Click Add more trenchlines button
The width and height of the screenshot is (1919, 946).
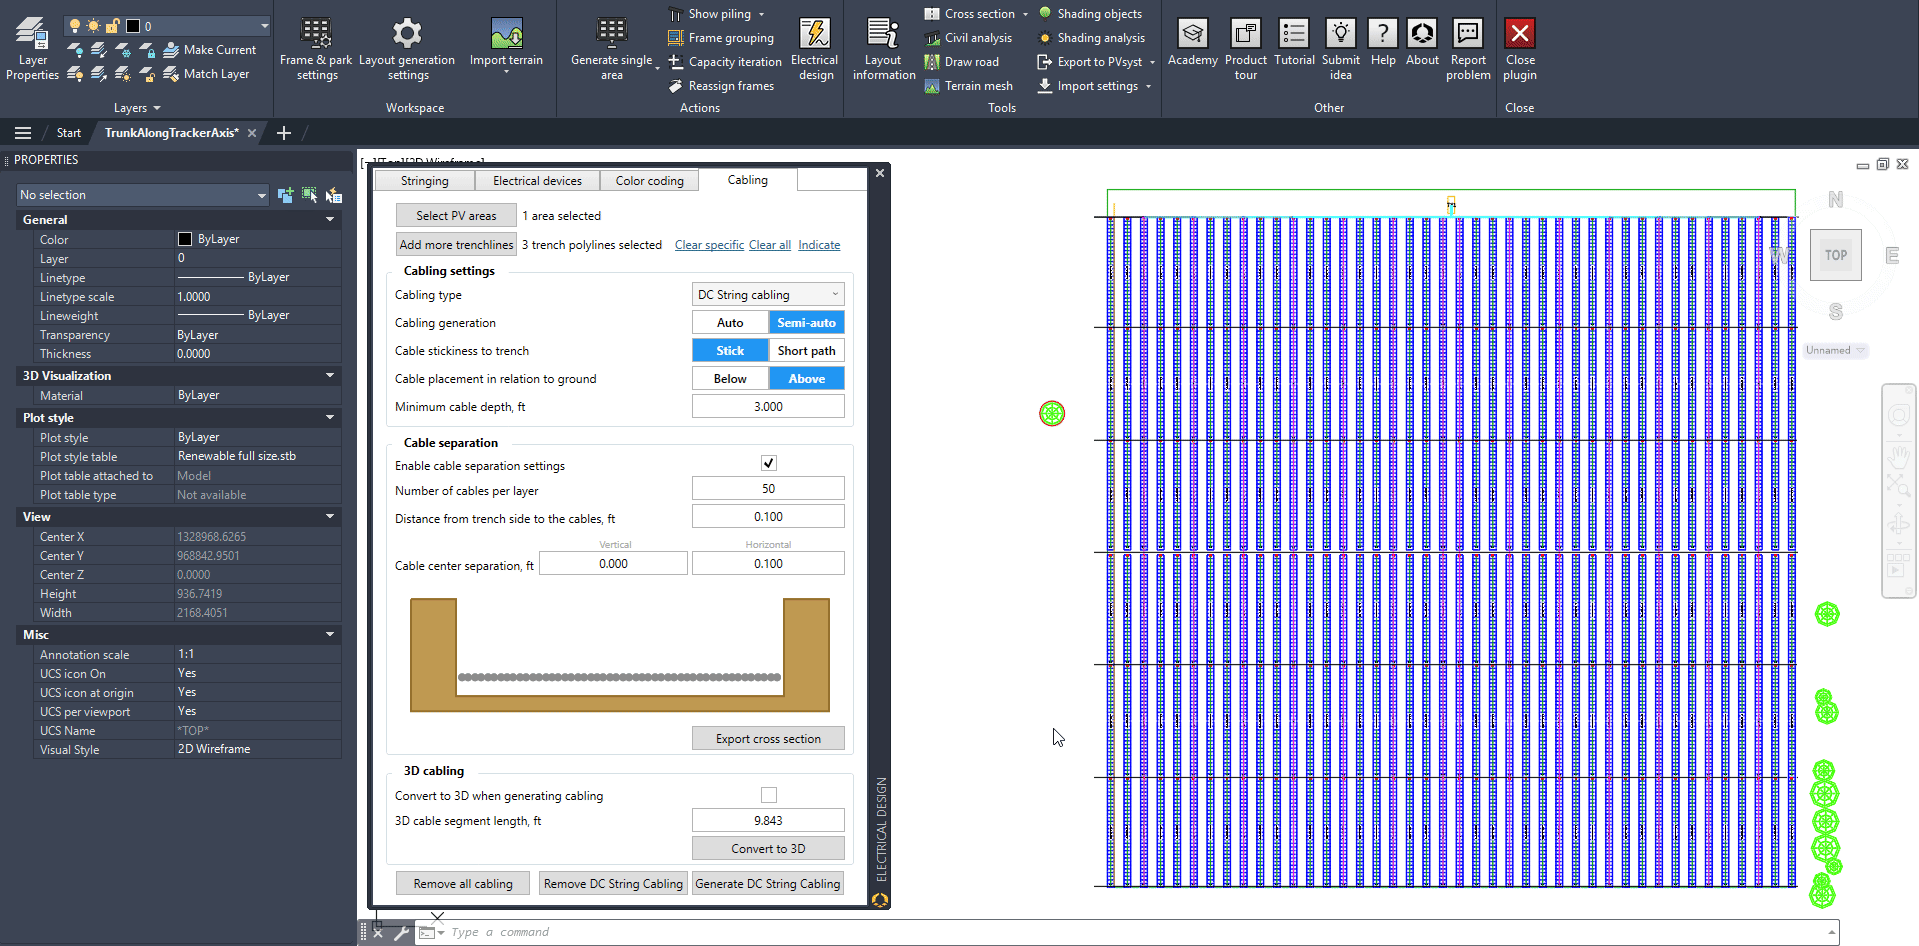point(456,244)
